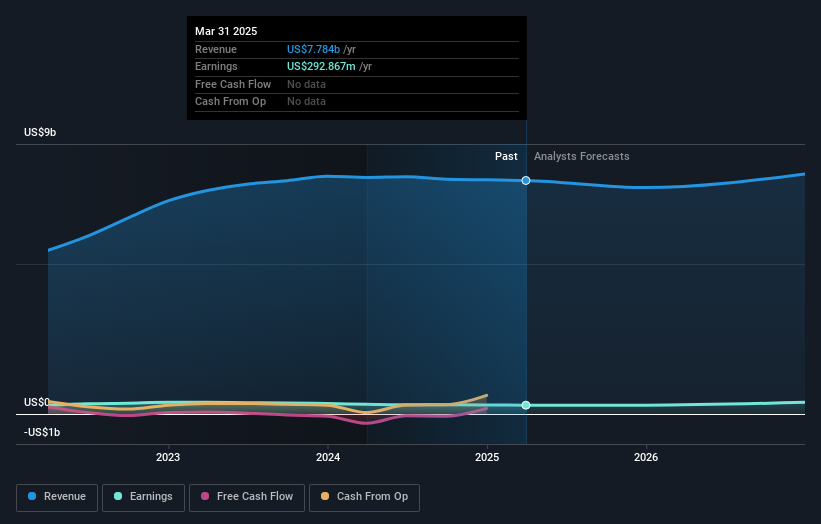Click the Revenue tooltip row label
Image resolution: width=821 pixels, height=524 pixels.
pos(216,49)
